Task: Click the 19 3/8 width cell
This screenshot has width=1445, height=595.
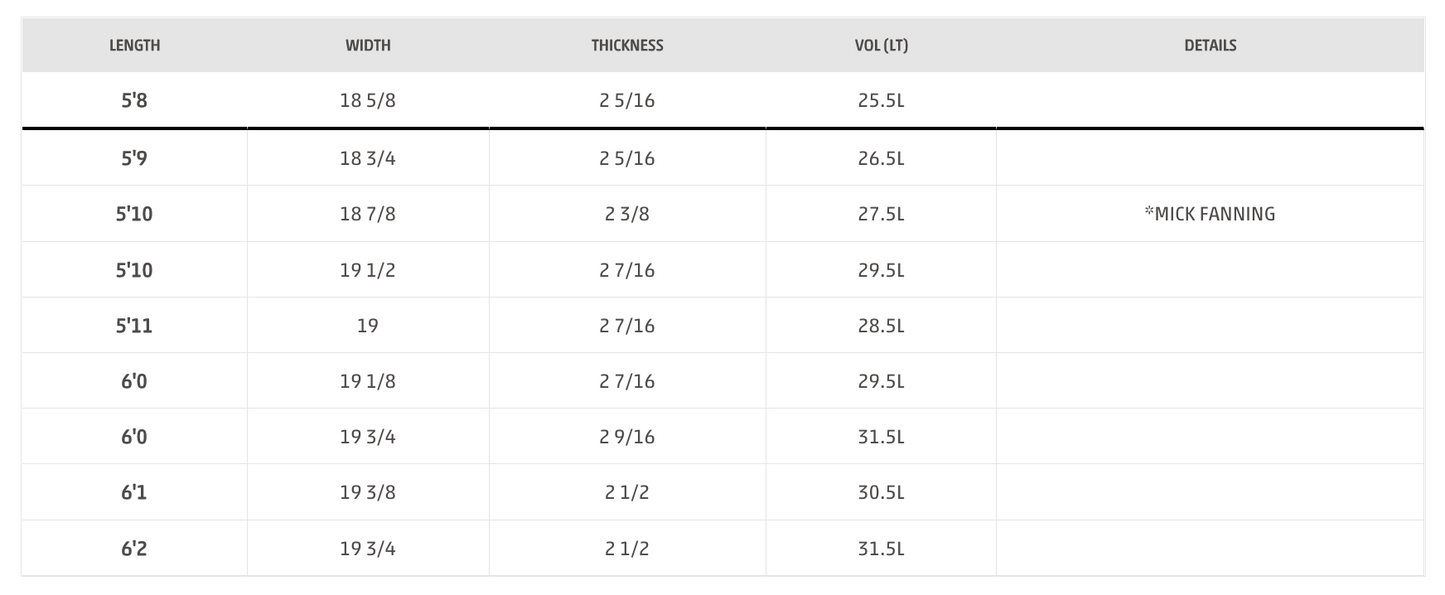Action: 368,492
